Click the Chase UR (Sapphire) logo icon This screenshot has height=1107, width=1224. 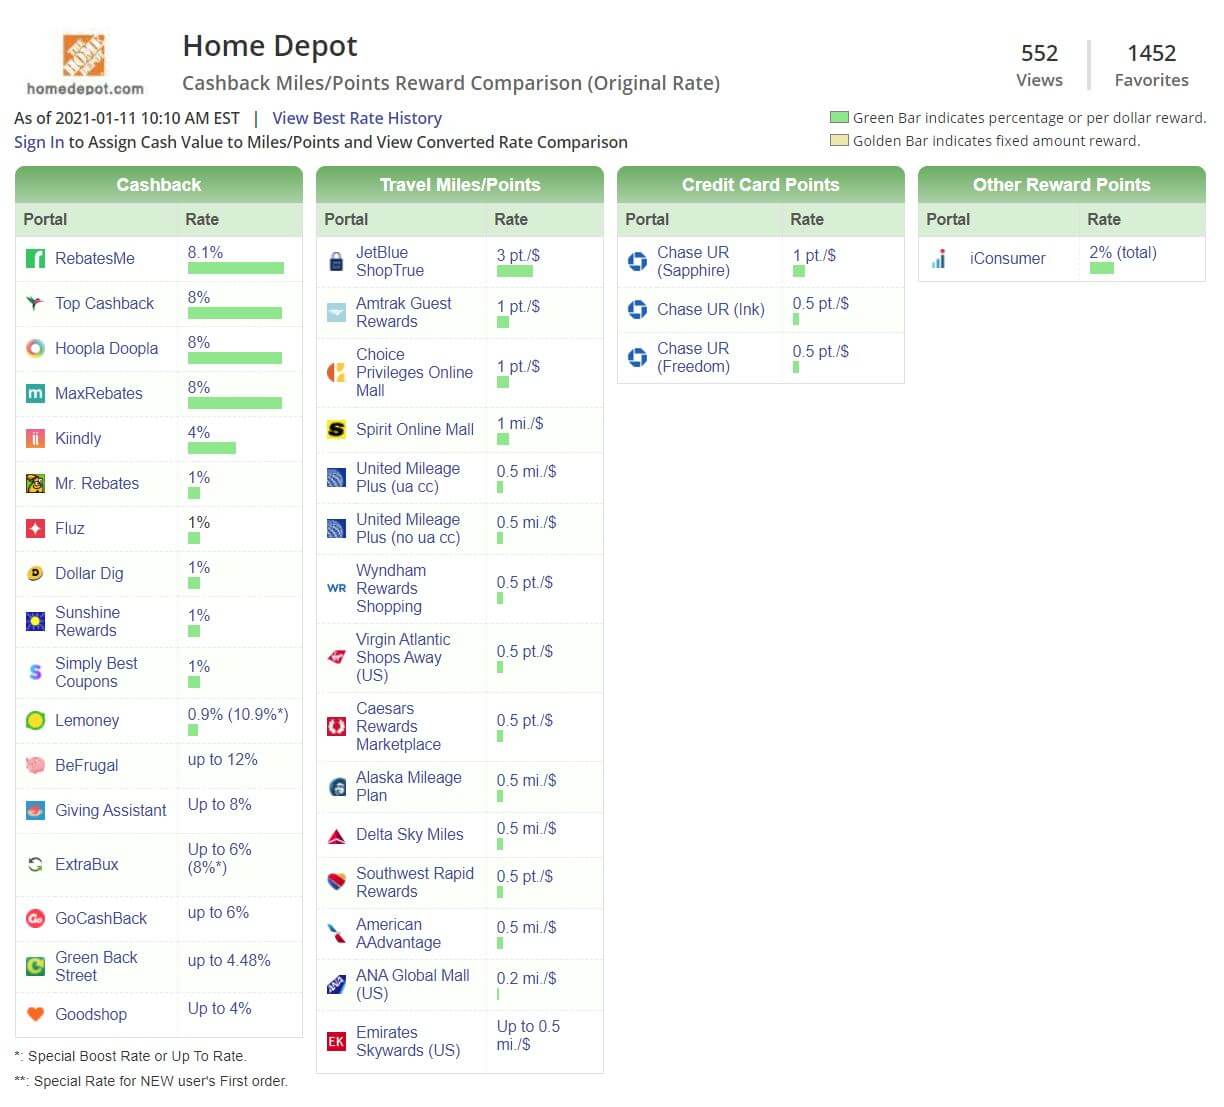[x=637, y=261]
